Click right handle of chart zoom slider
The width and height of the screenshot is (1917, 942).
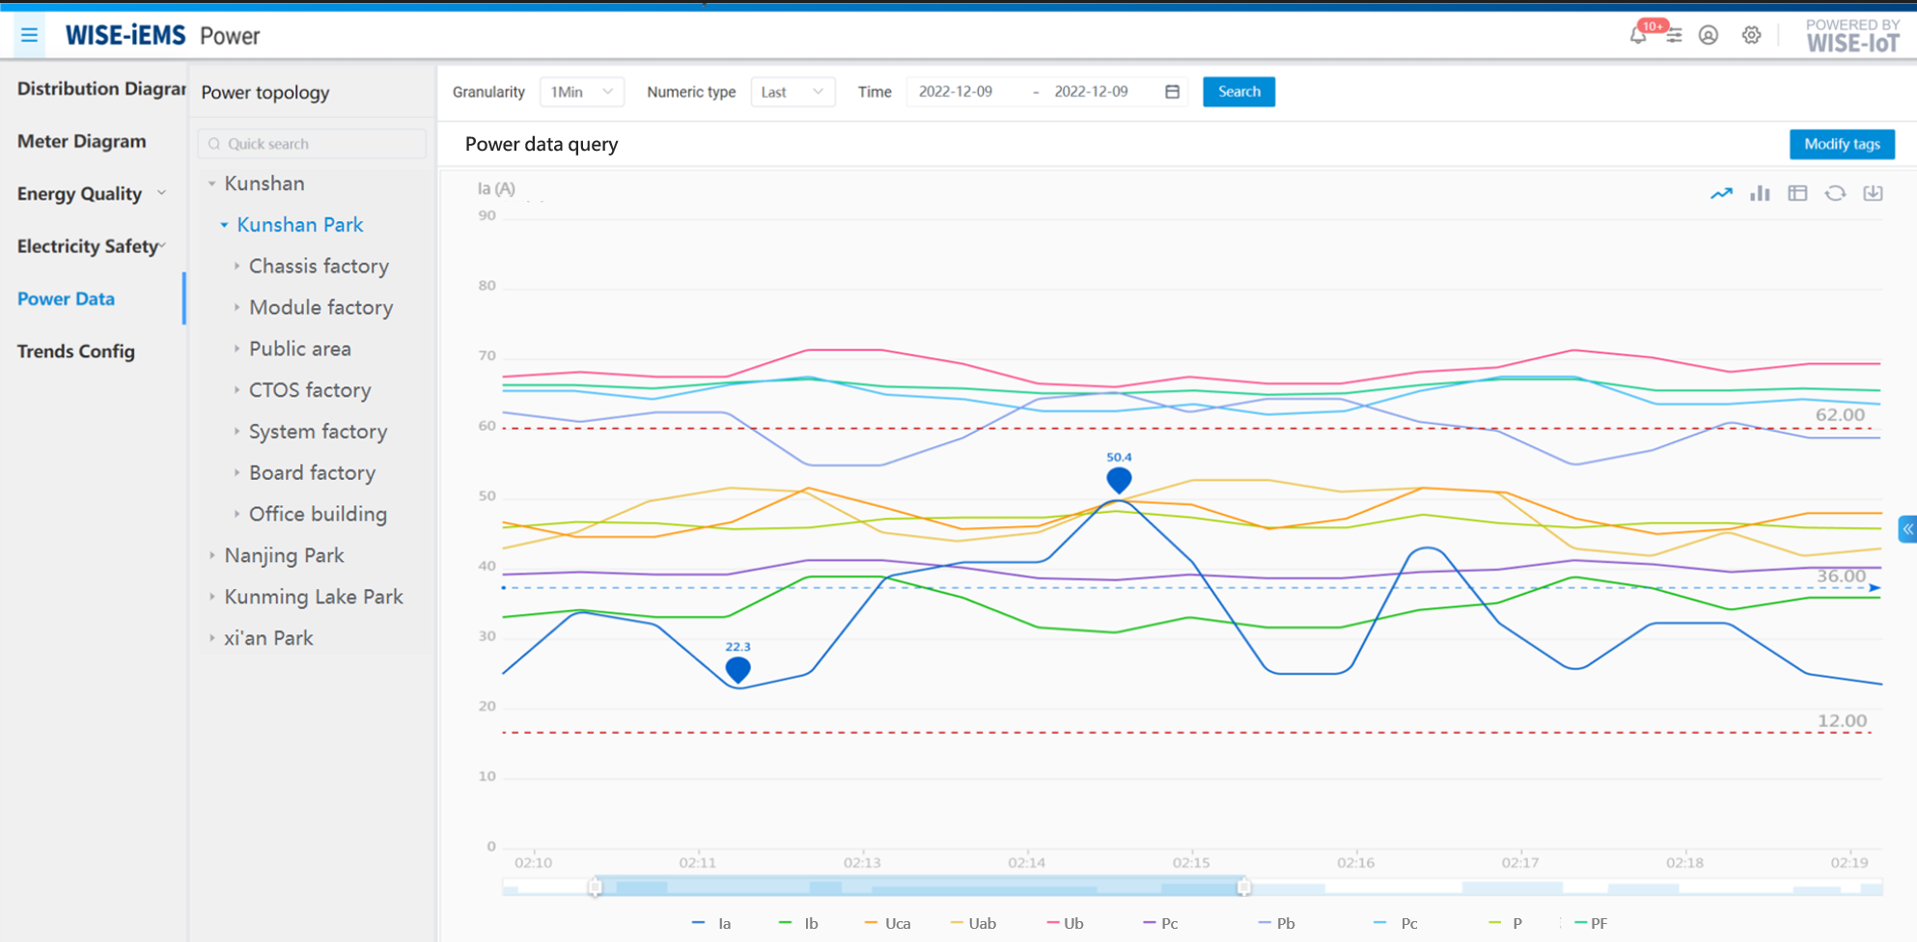(x=1244, y=887)
